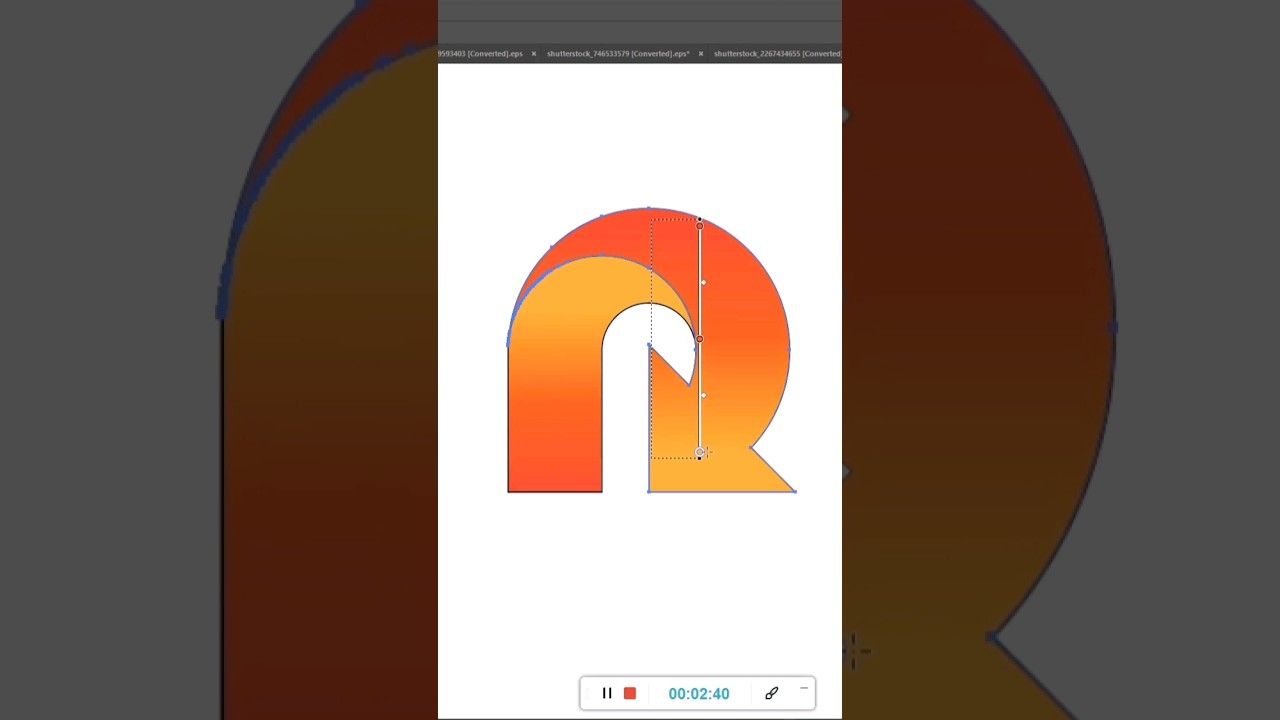Screen dimensions: 1280x720
Task: Click the 00:02:40 recording timer
Action: 699,693
